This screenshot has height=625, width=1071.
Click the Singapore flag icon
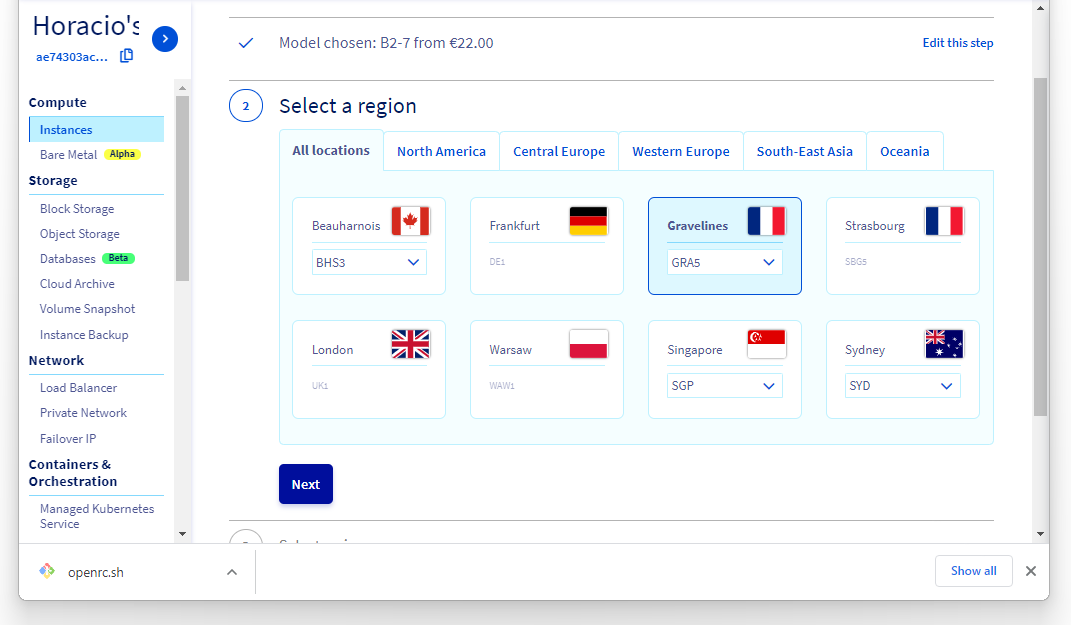[x=766, y=345]
